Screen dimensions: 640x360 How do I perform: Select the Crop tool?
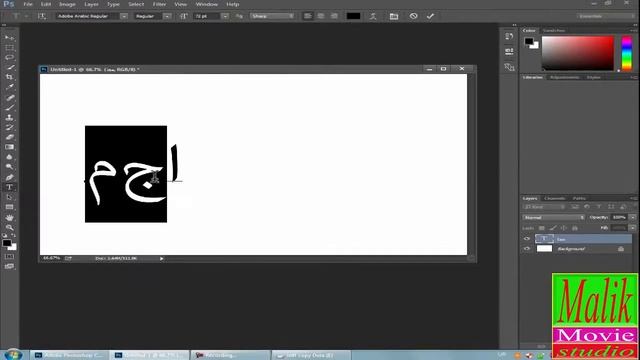(x=9, y=77)
